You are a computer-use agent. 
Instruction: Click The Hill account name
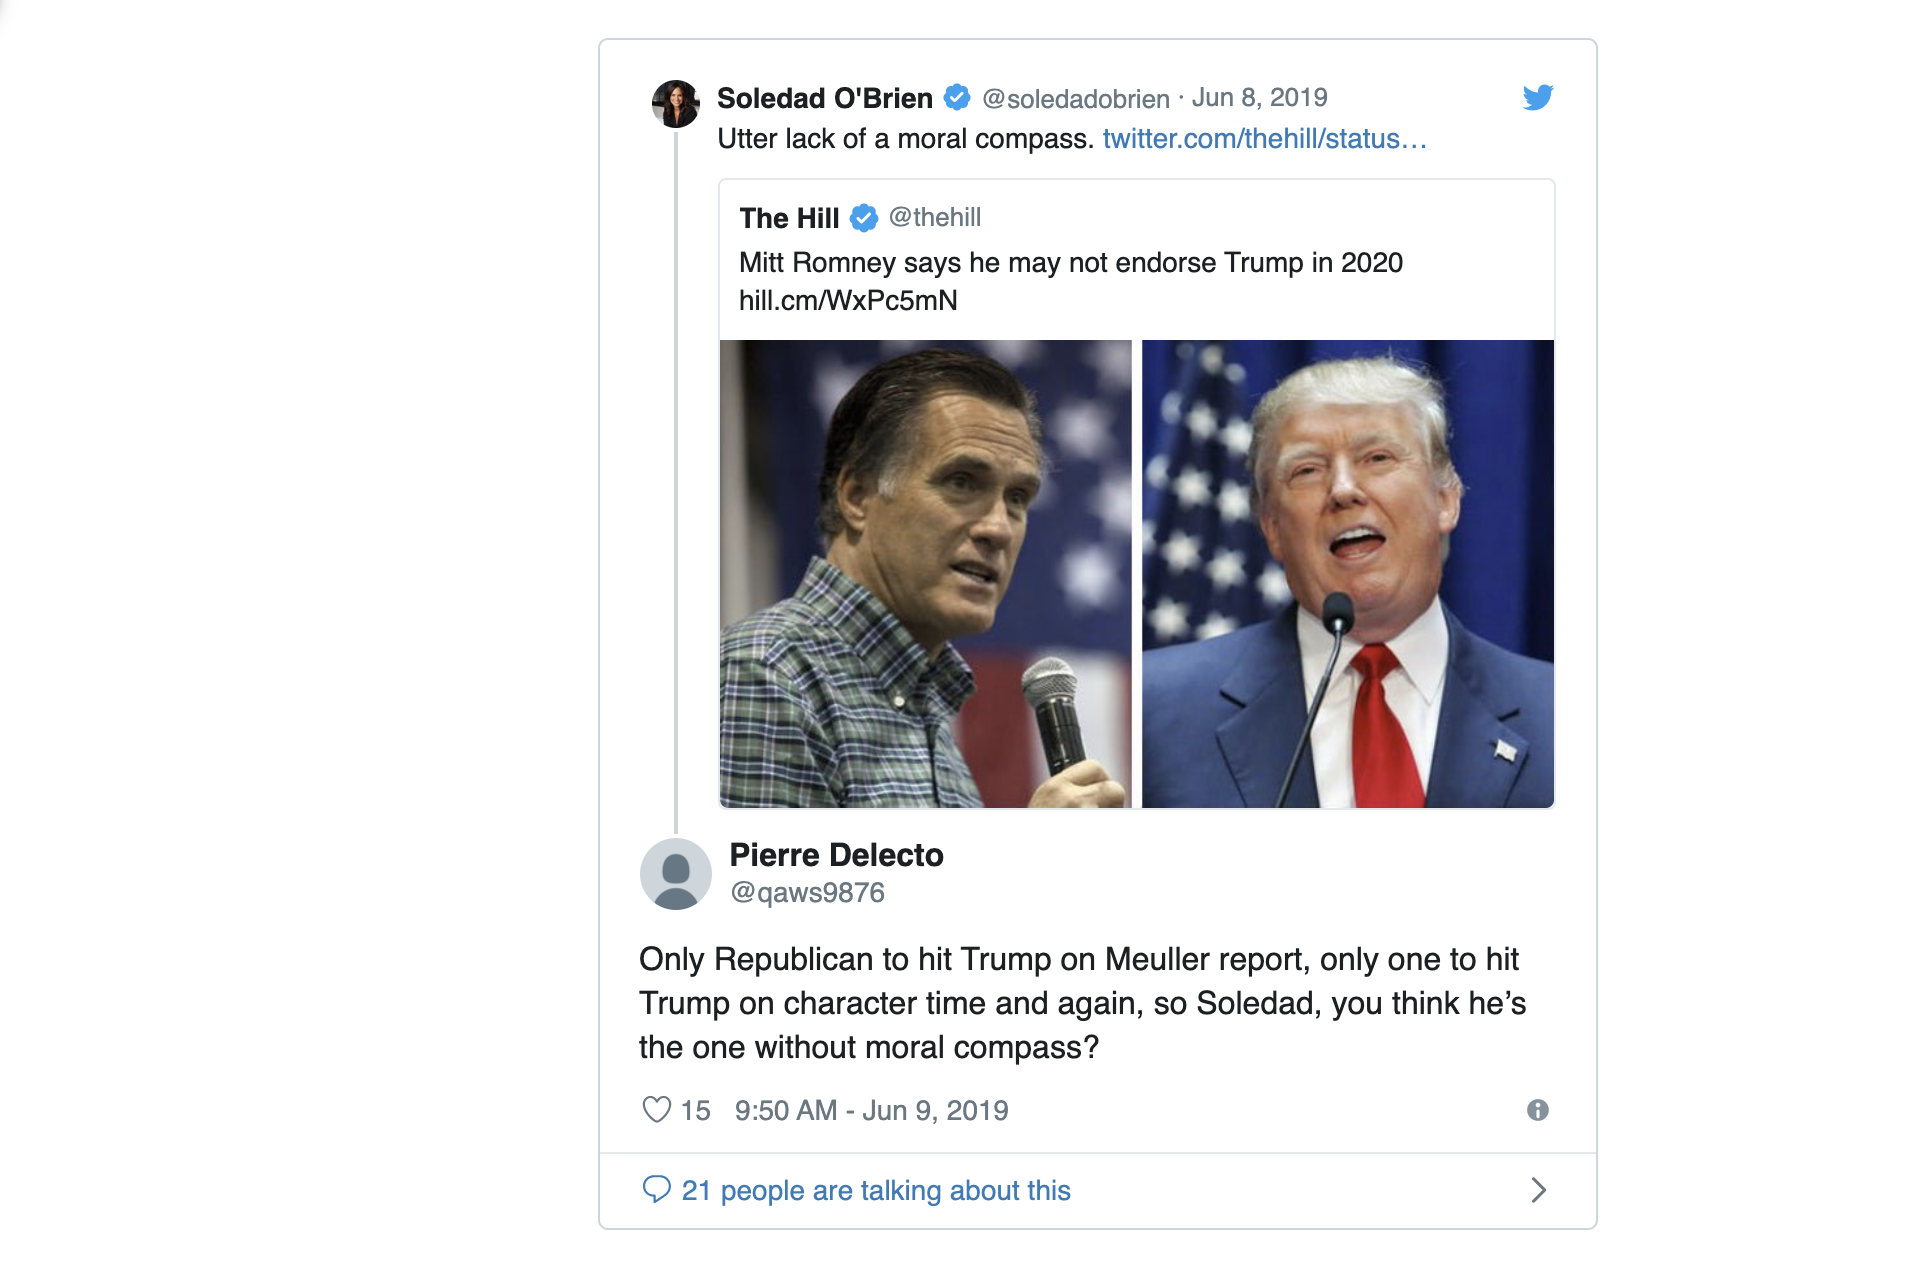click(789, 218)
